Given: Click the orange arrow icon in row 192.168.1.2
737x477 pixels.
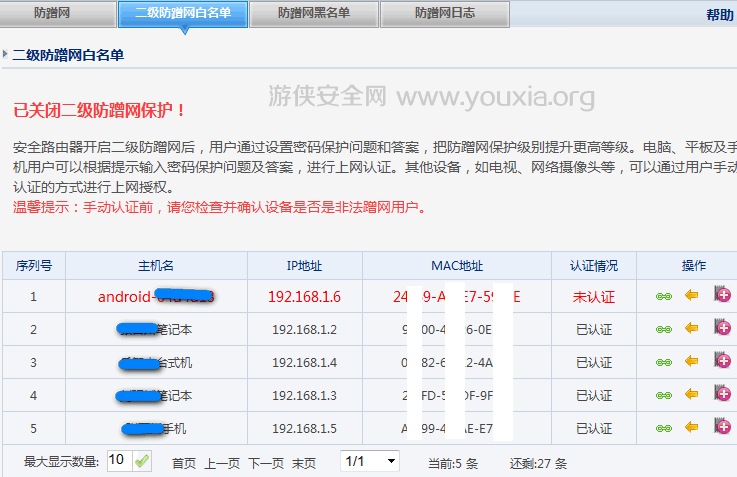Looking at the screenshot, I should pos(691,328).
